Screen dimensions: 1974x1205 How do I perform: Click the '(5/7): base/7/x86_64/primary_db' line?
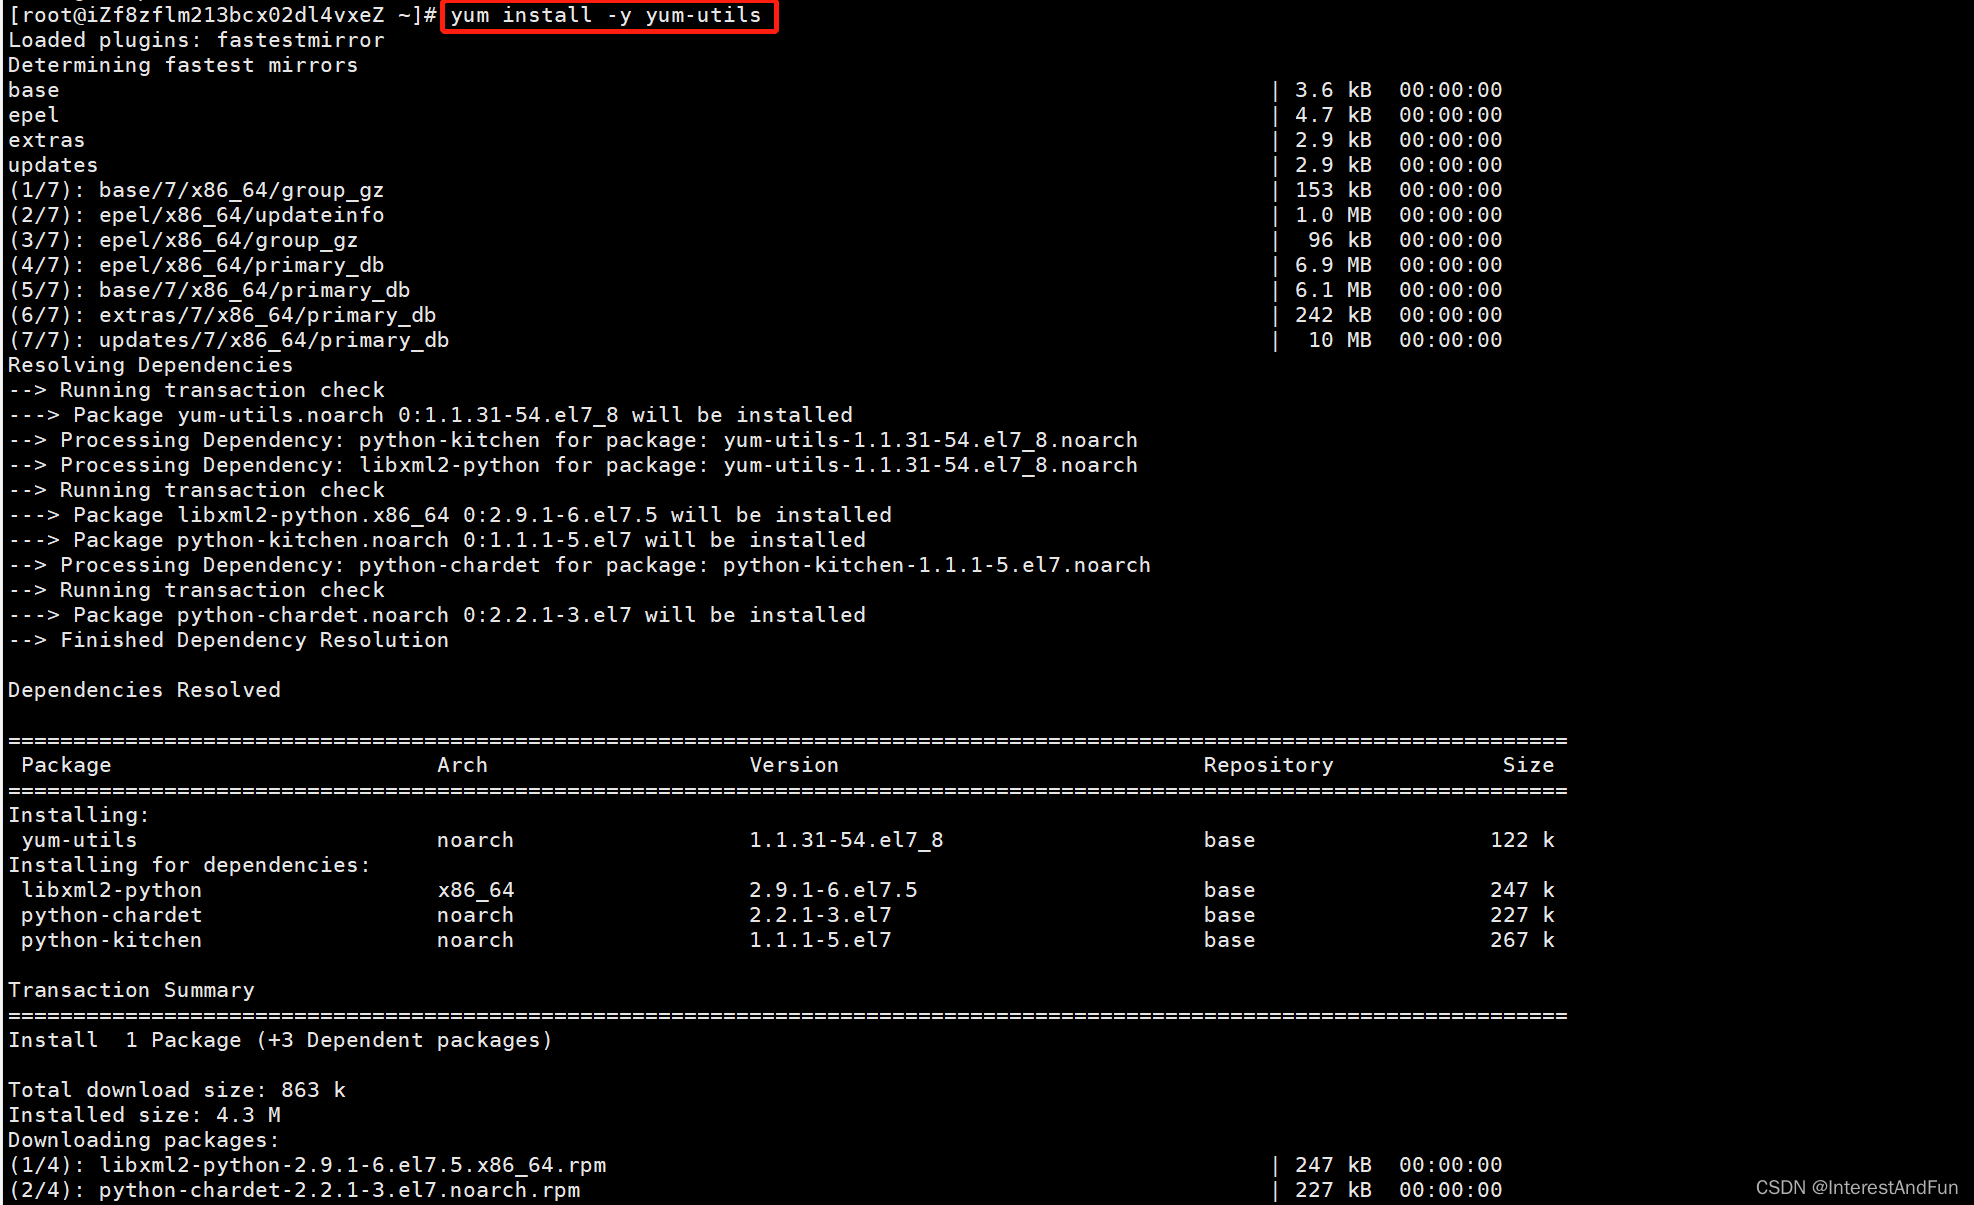[x=209, y=290]
